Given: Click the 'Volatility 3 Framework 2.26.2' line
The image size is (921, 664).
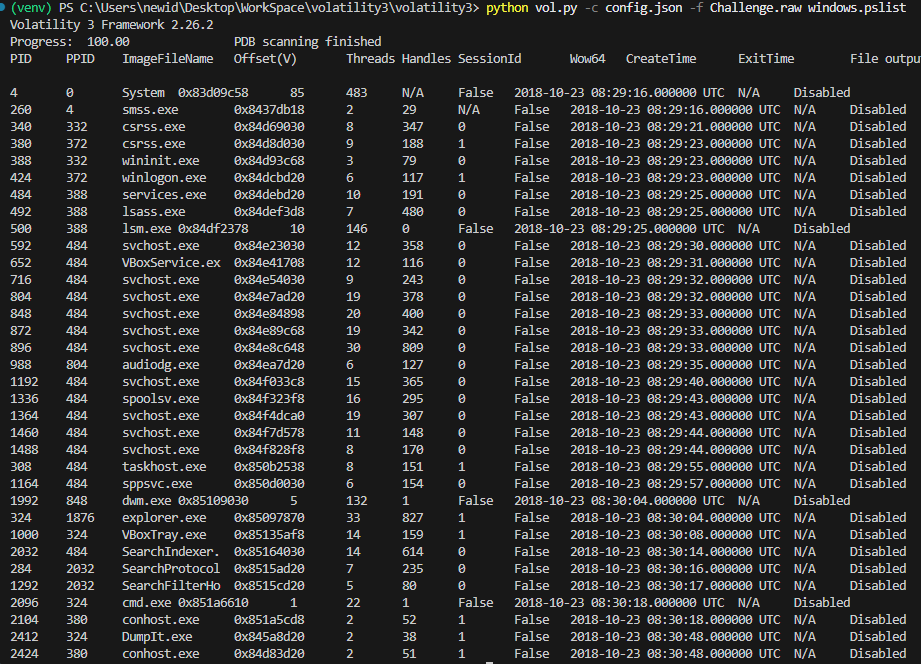Looking at the screenshot, I should pos(112,25).
